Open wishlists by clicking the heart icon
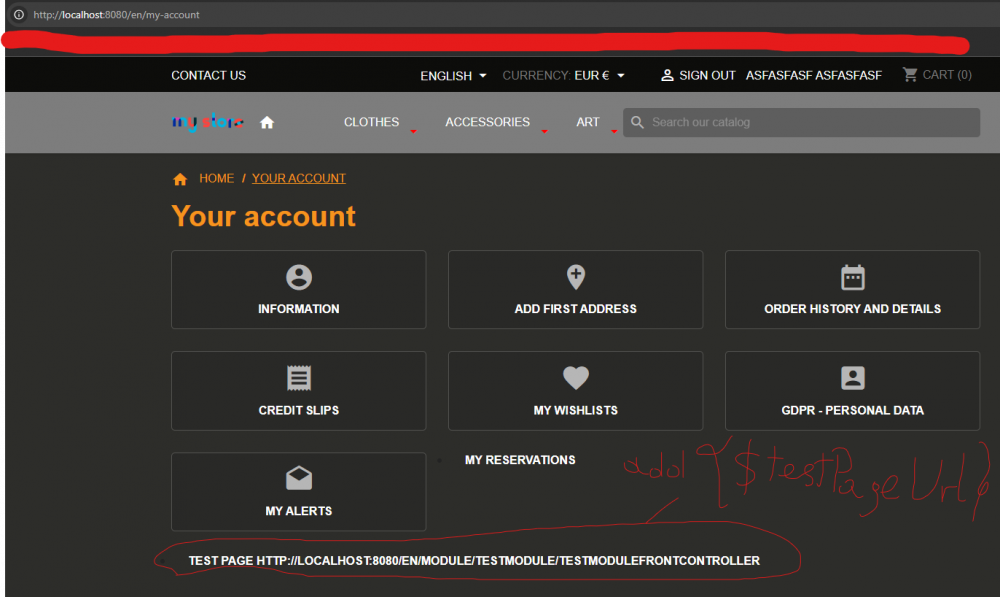The width and height of the screenshot is (1000, 597). [575, 378]
